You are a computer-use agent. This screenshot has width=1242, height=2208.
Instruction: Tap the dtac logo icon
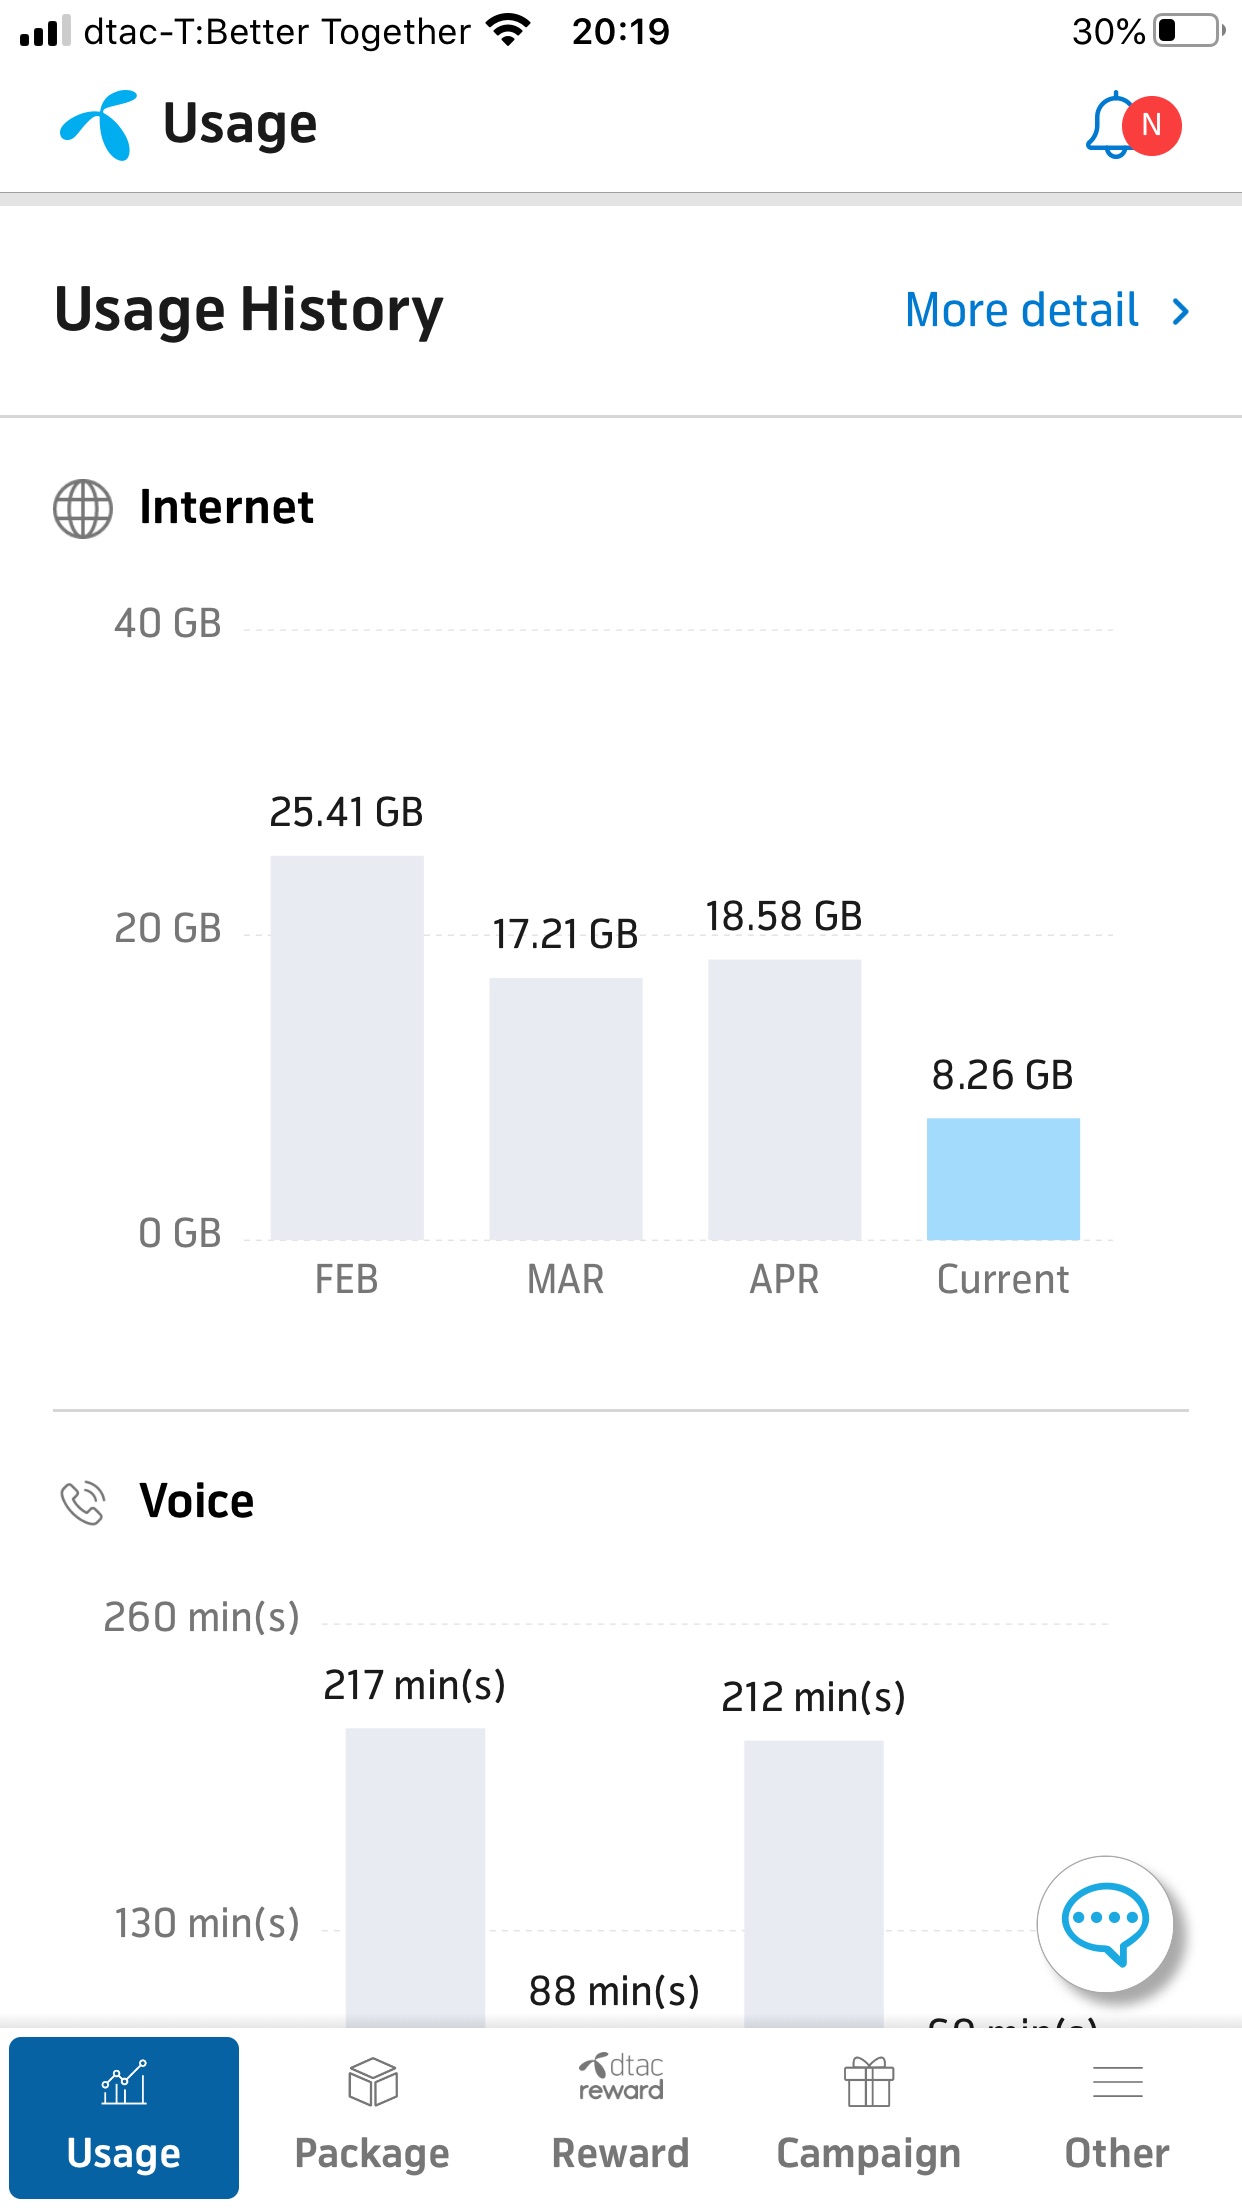[98, 125]
